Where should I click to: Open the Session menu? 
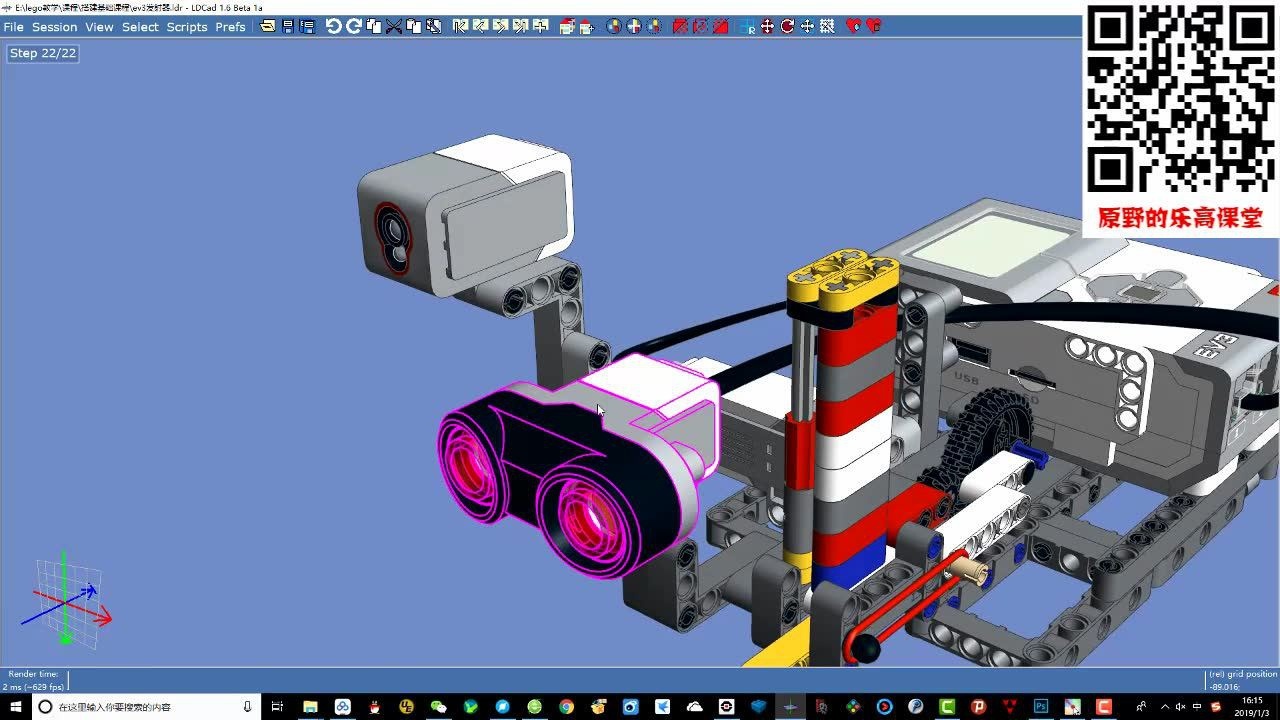click(x=54, y=27)
